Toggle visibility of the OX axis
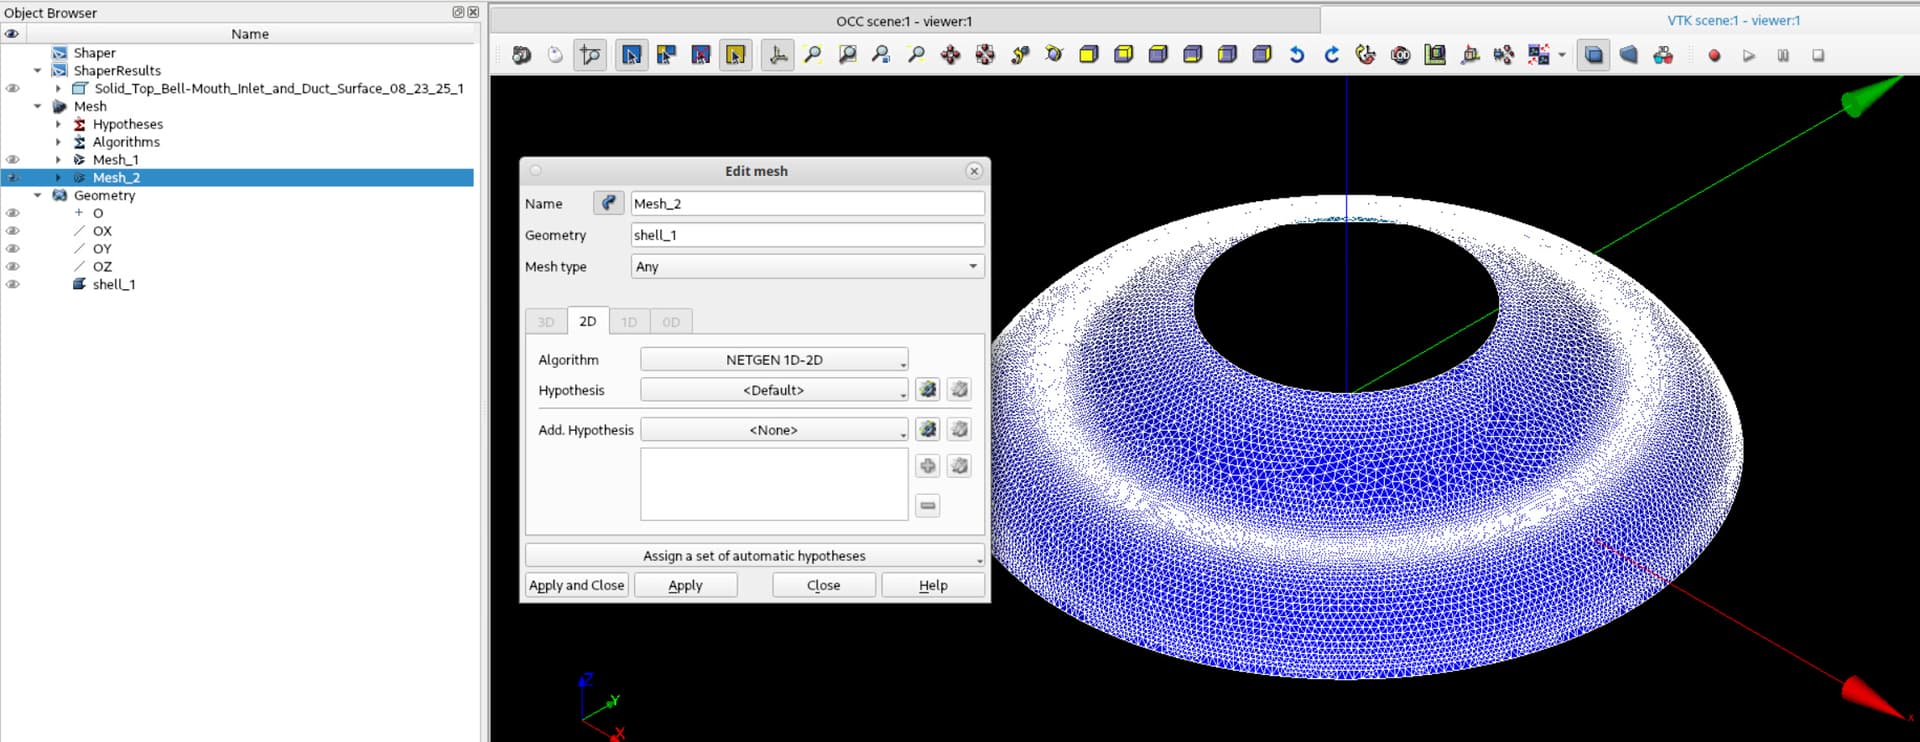The width and height of the screenshot is (1920, 742). (13, 231)
